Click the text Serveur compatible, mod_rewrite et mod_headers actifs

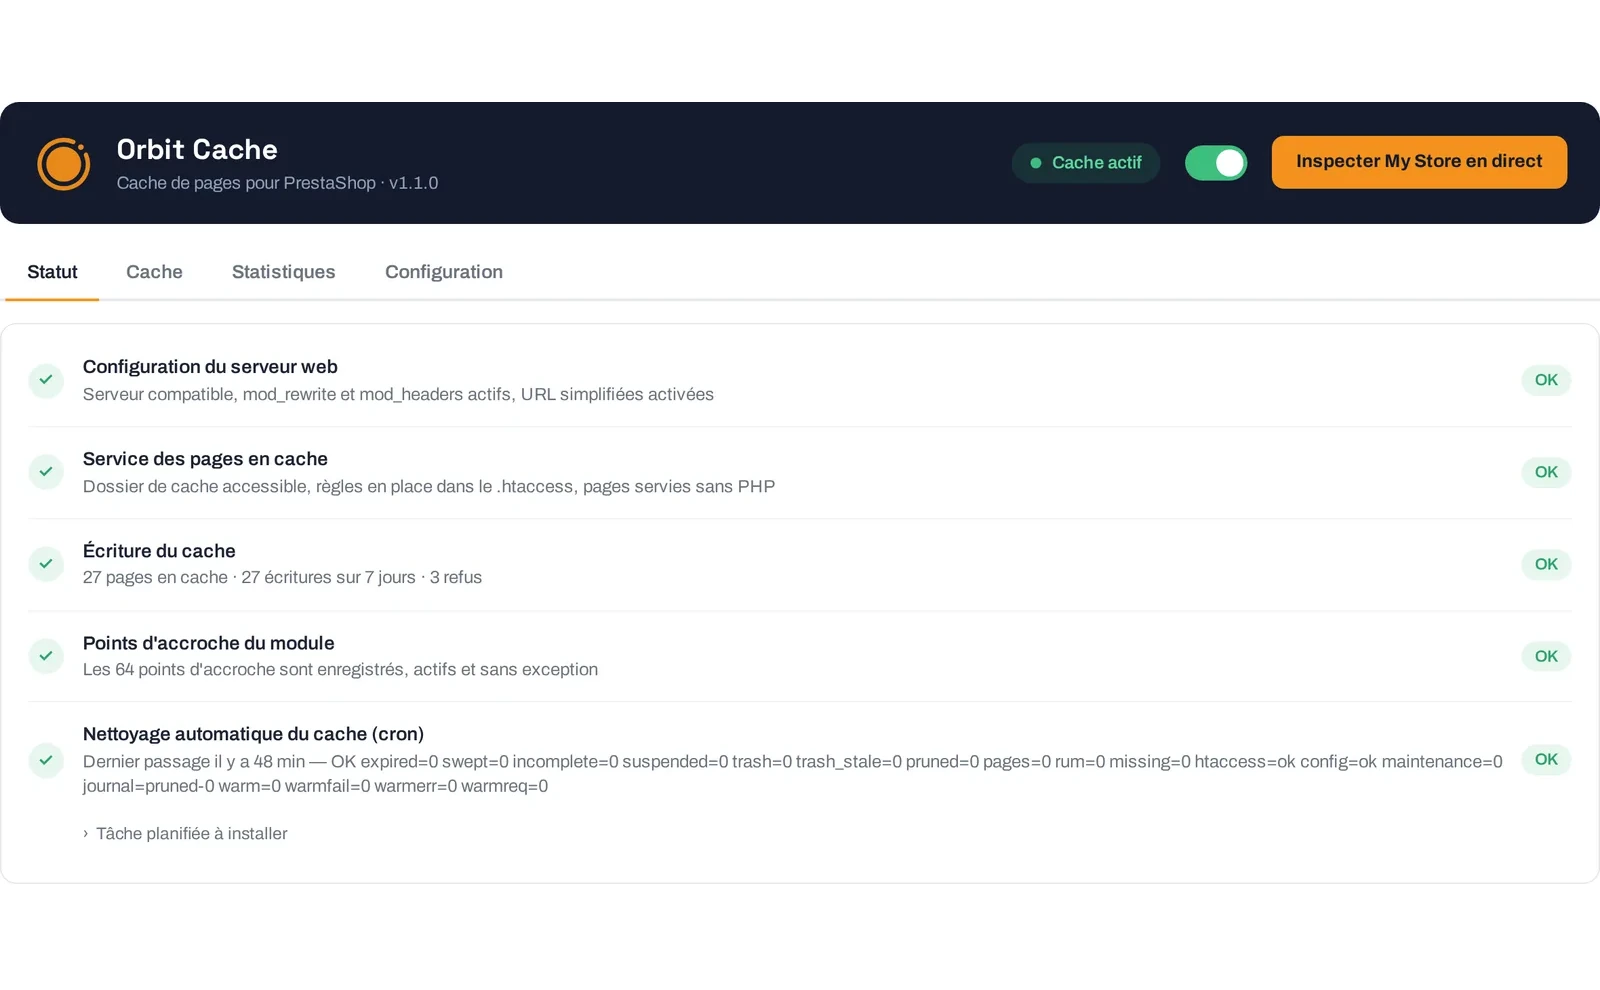click(x=398, y=394)
